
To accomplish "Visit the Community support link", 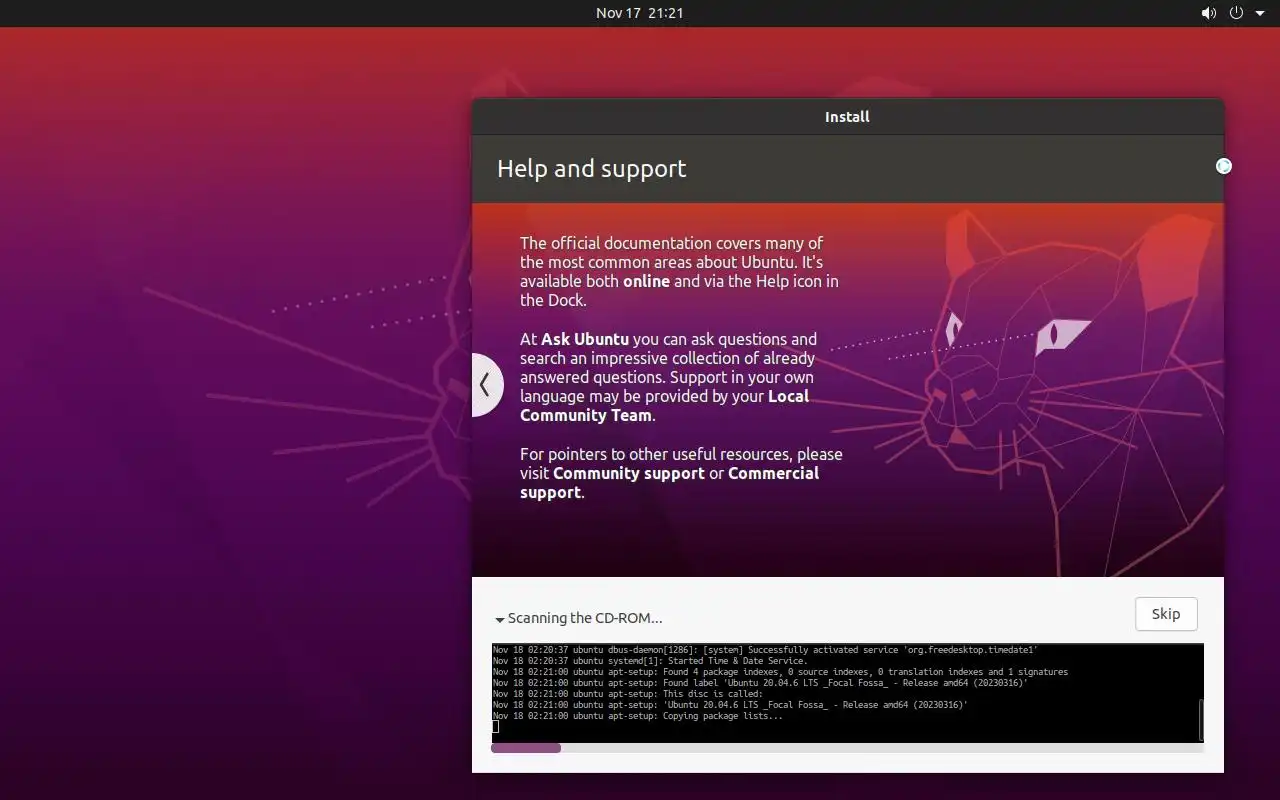I will pos(629,473).
